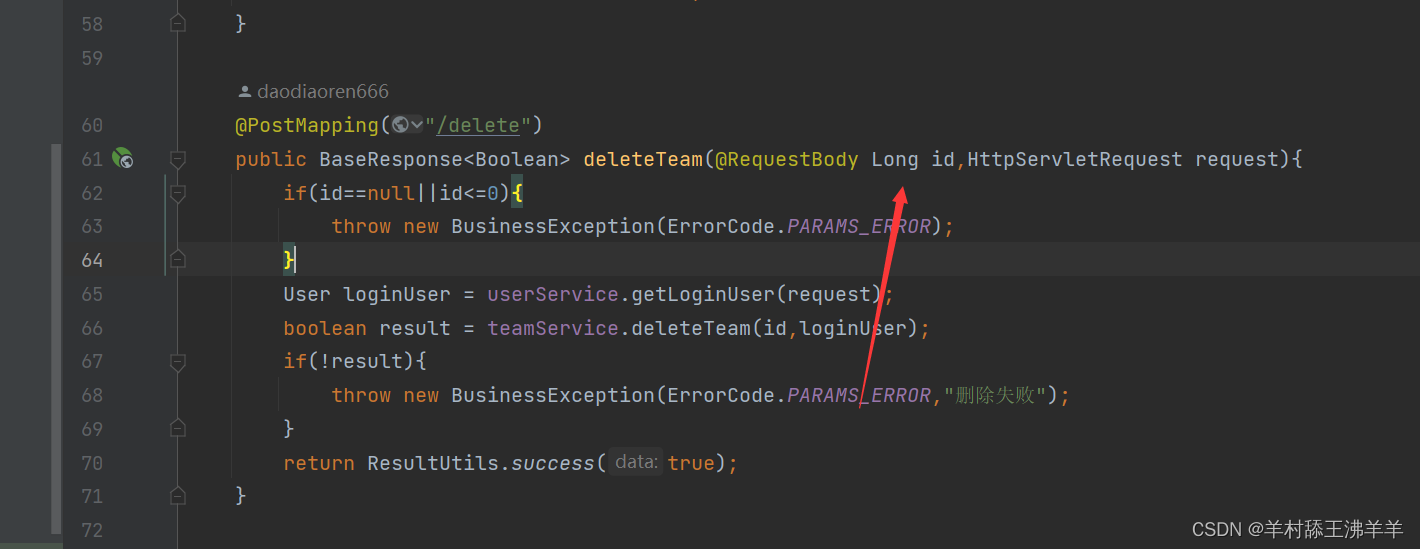1420x549 pixels.
Task: Click the getLoginUser method call
Action: [x=703, y=294]
